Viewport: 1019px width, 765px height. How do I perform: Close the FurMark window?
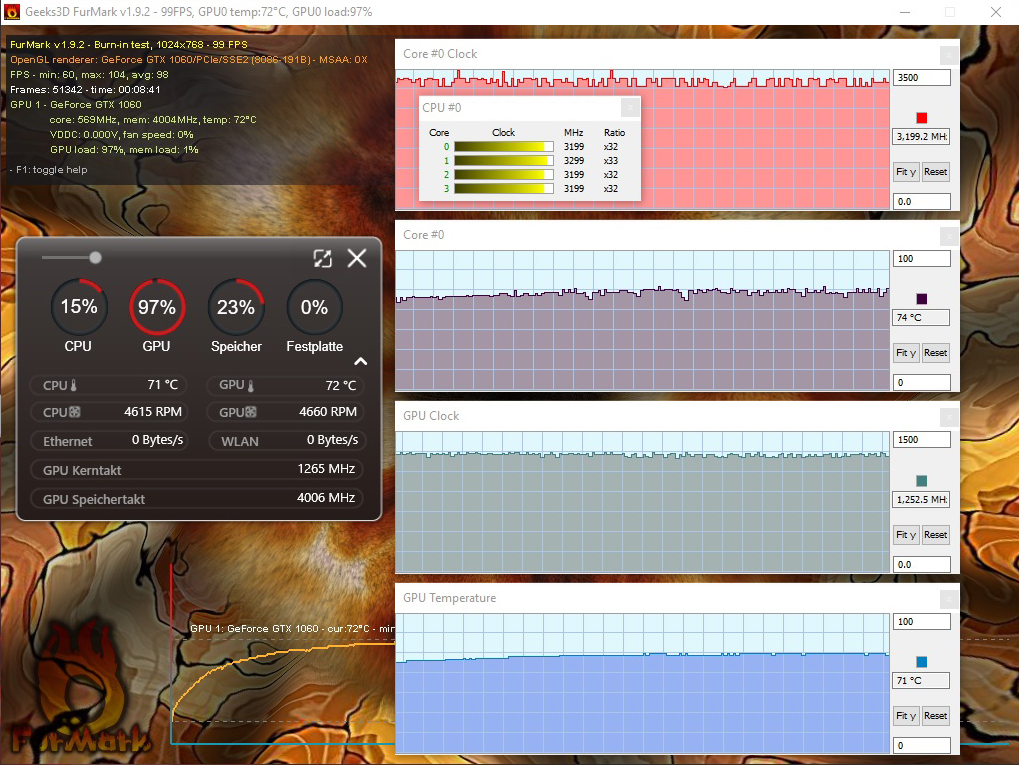(x=996, y=12)
